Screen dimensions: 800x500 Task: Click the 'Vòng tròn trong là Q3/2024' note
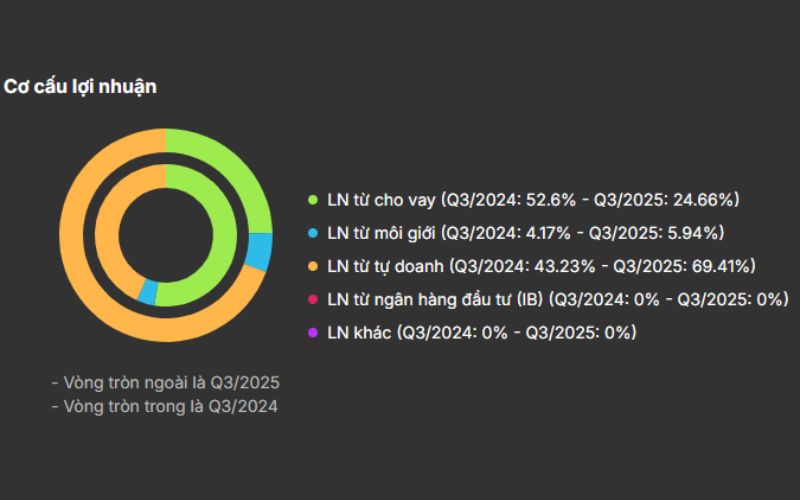[164, 406]
